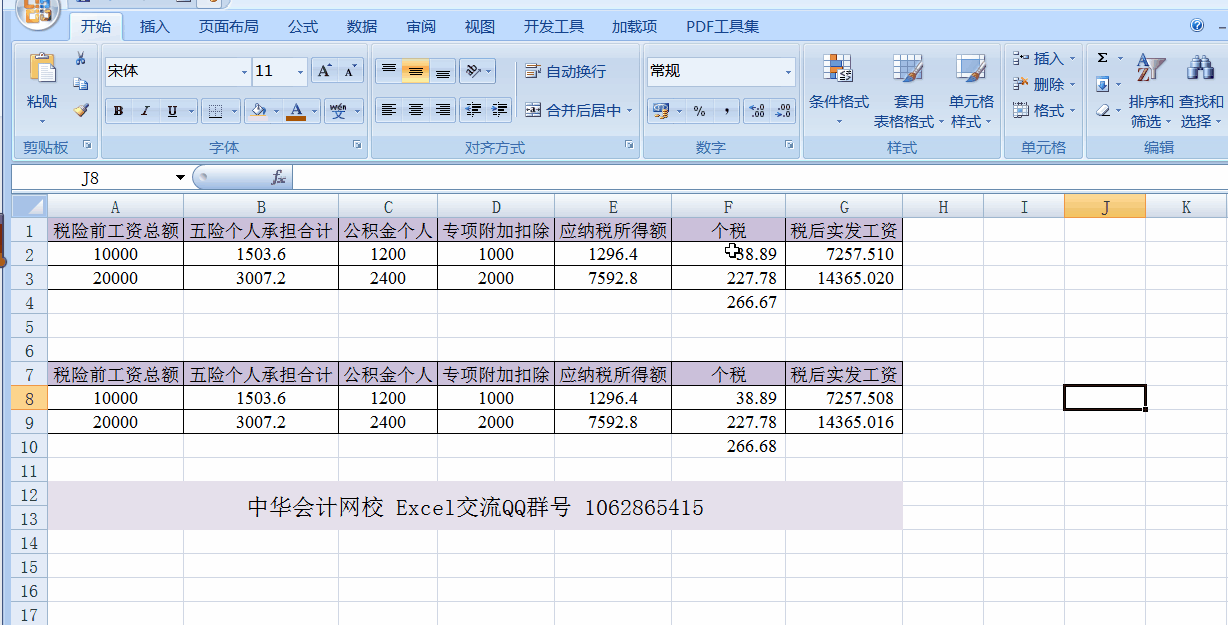
Task: Click the borders icon in font group
Action: tap(214, 111)
